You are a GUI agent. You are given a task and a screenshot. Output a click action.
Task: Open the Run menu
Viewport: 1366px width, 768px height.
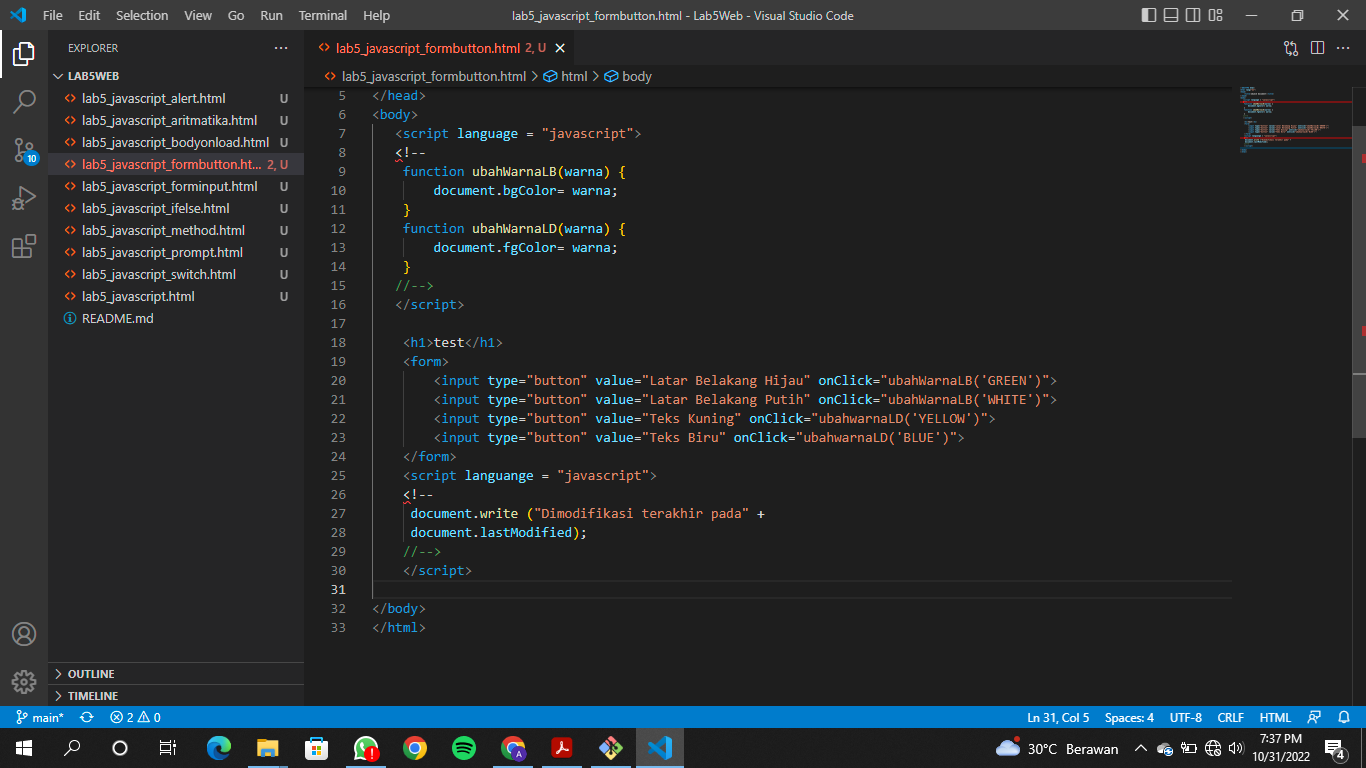pos(271,15)
